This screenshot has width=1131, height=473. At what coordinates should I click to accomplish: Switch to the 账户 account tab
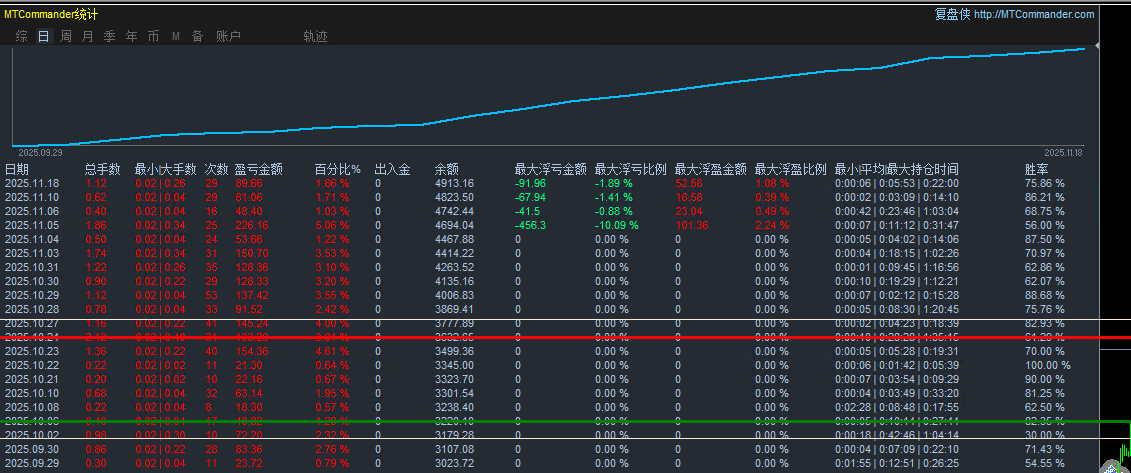click(229, 36)
